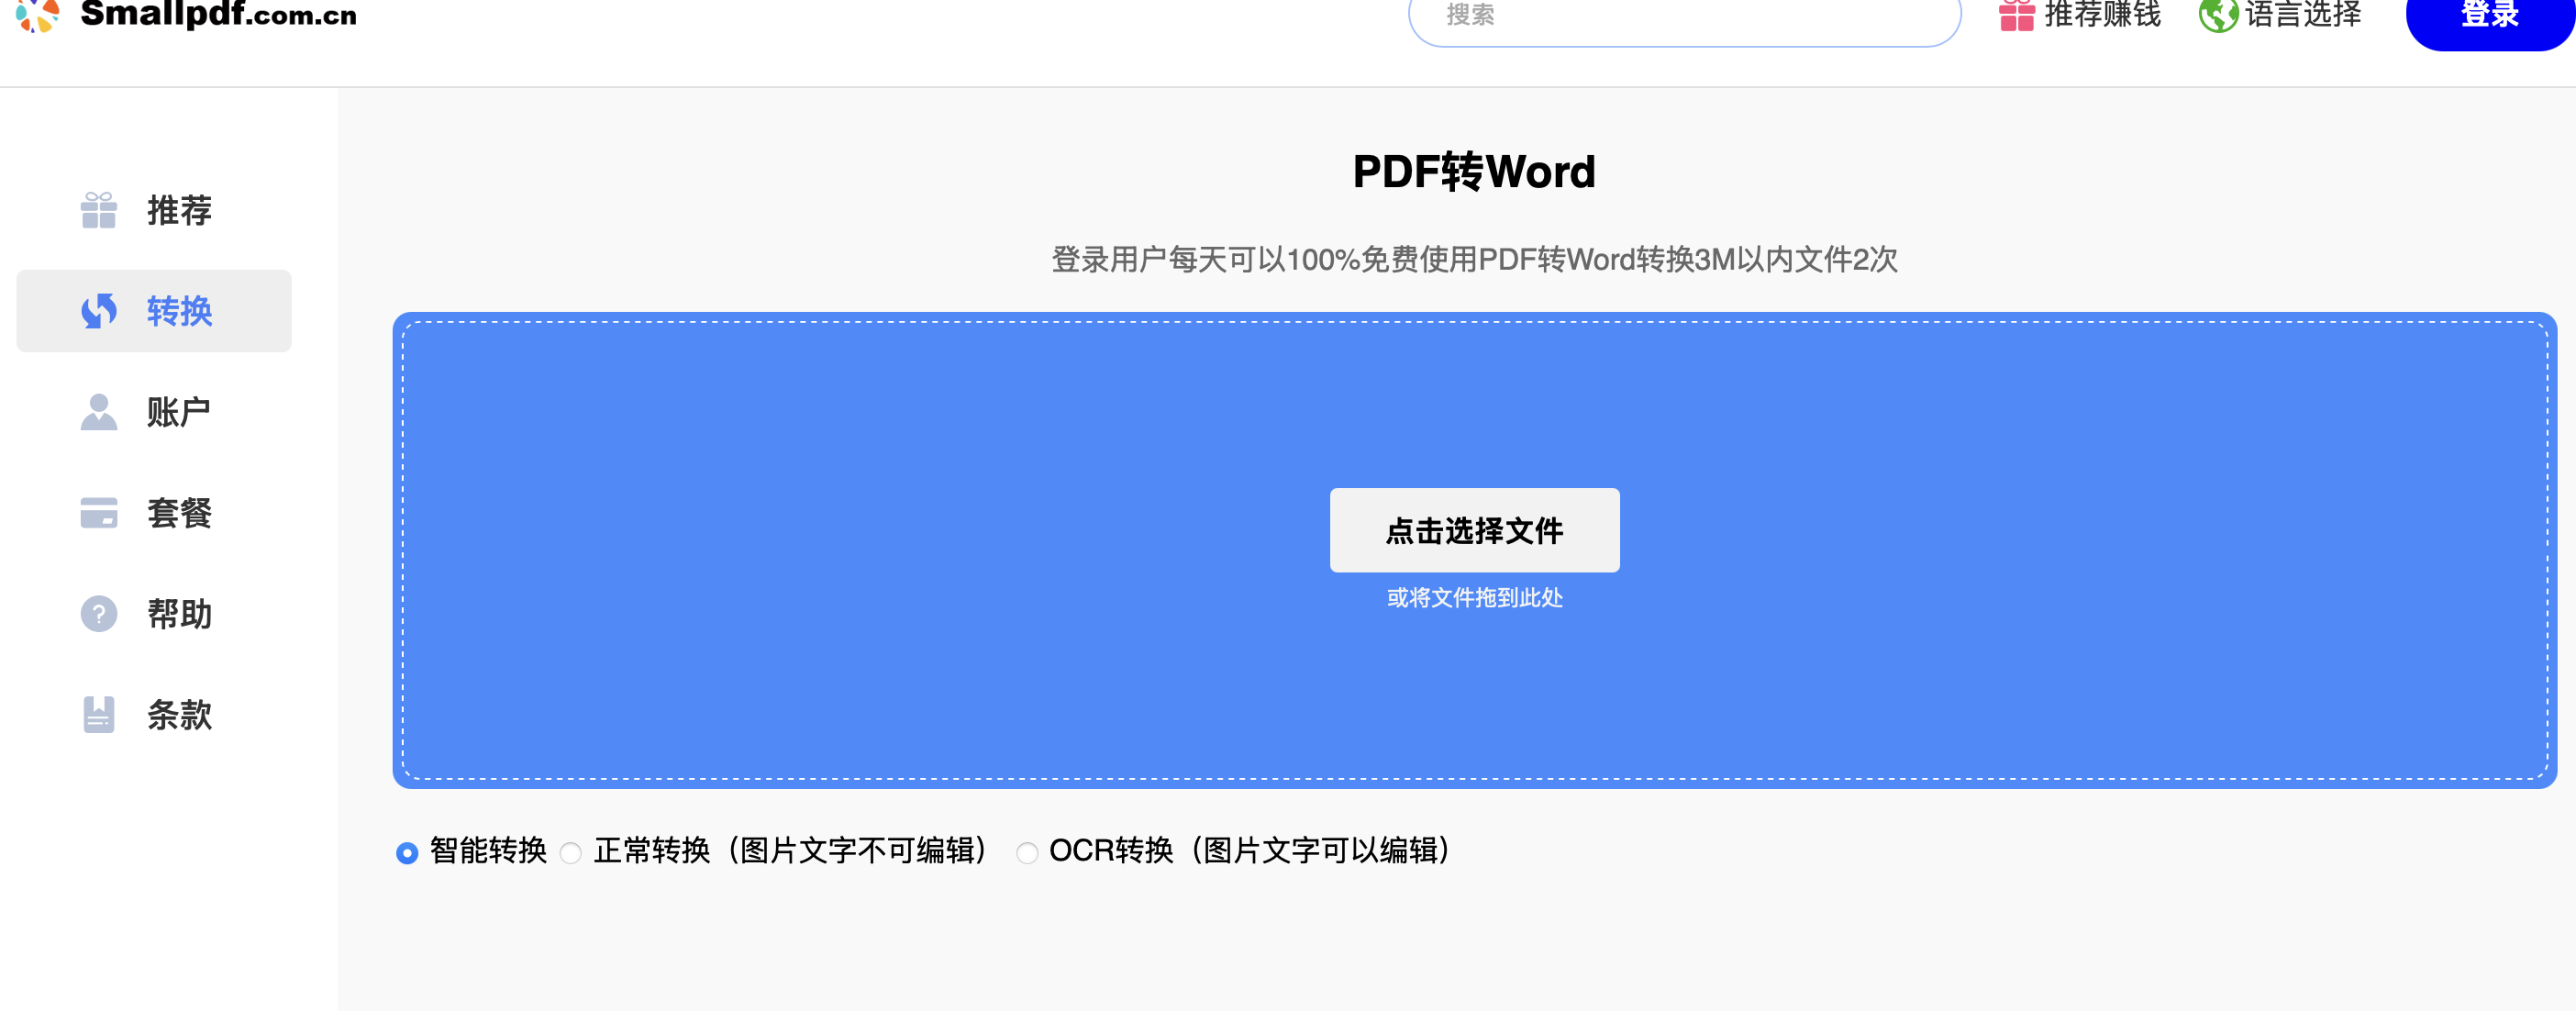
Task: Click the 点击选择文件 button
Action: point(1474,530)
